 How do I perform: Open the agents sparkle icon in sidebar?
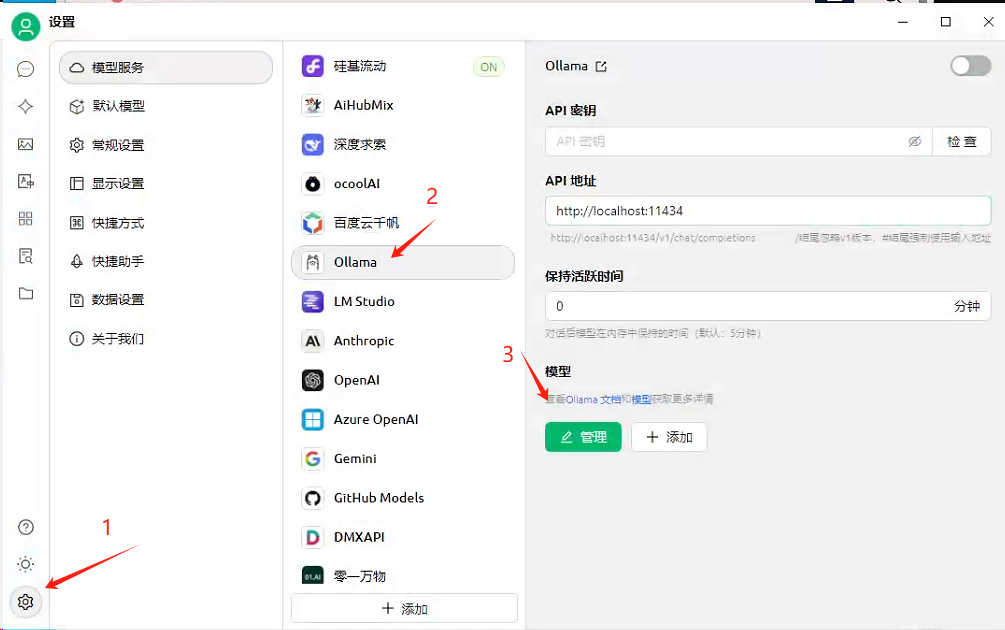(26, 106)
